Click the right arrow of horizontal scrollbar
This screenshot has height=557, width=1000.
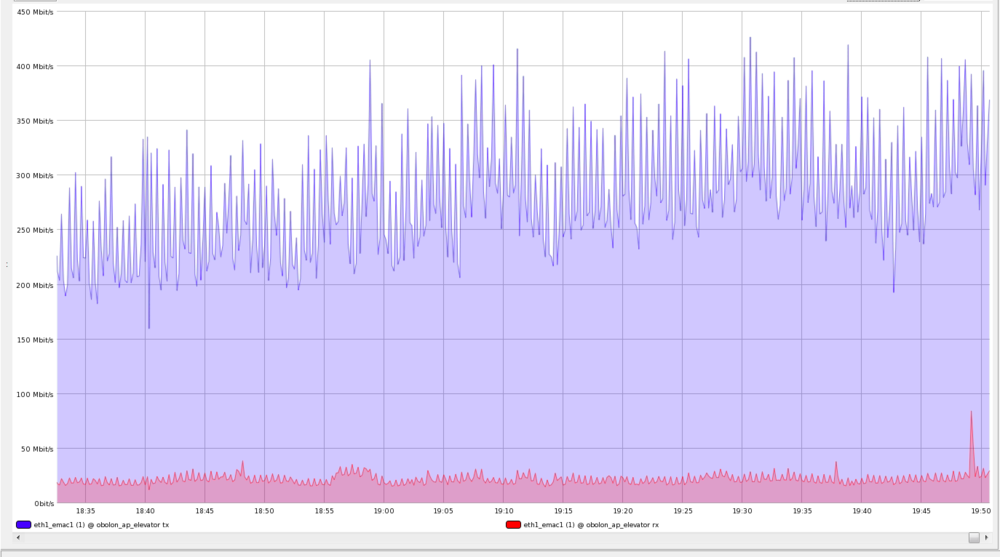[987, 538]
